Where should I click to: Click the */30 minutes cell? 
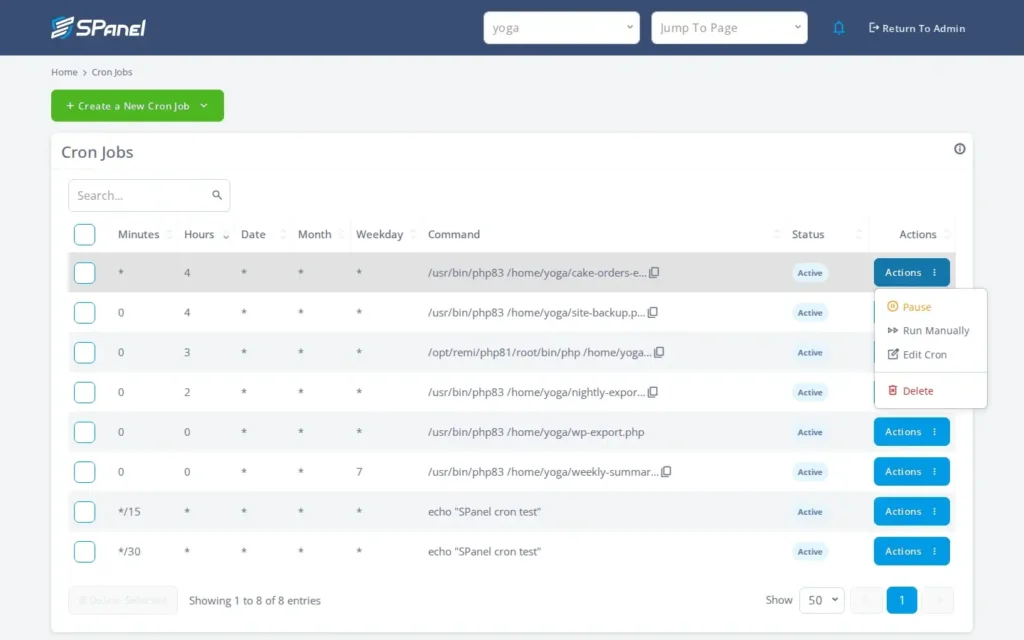[129, 551]
